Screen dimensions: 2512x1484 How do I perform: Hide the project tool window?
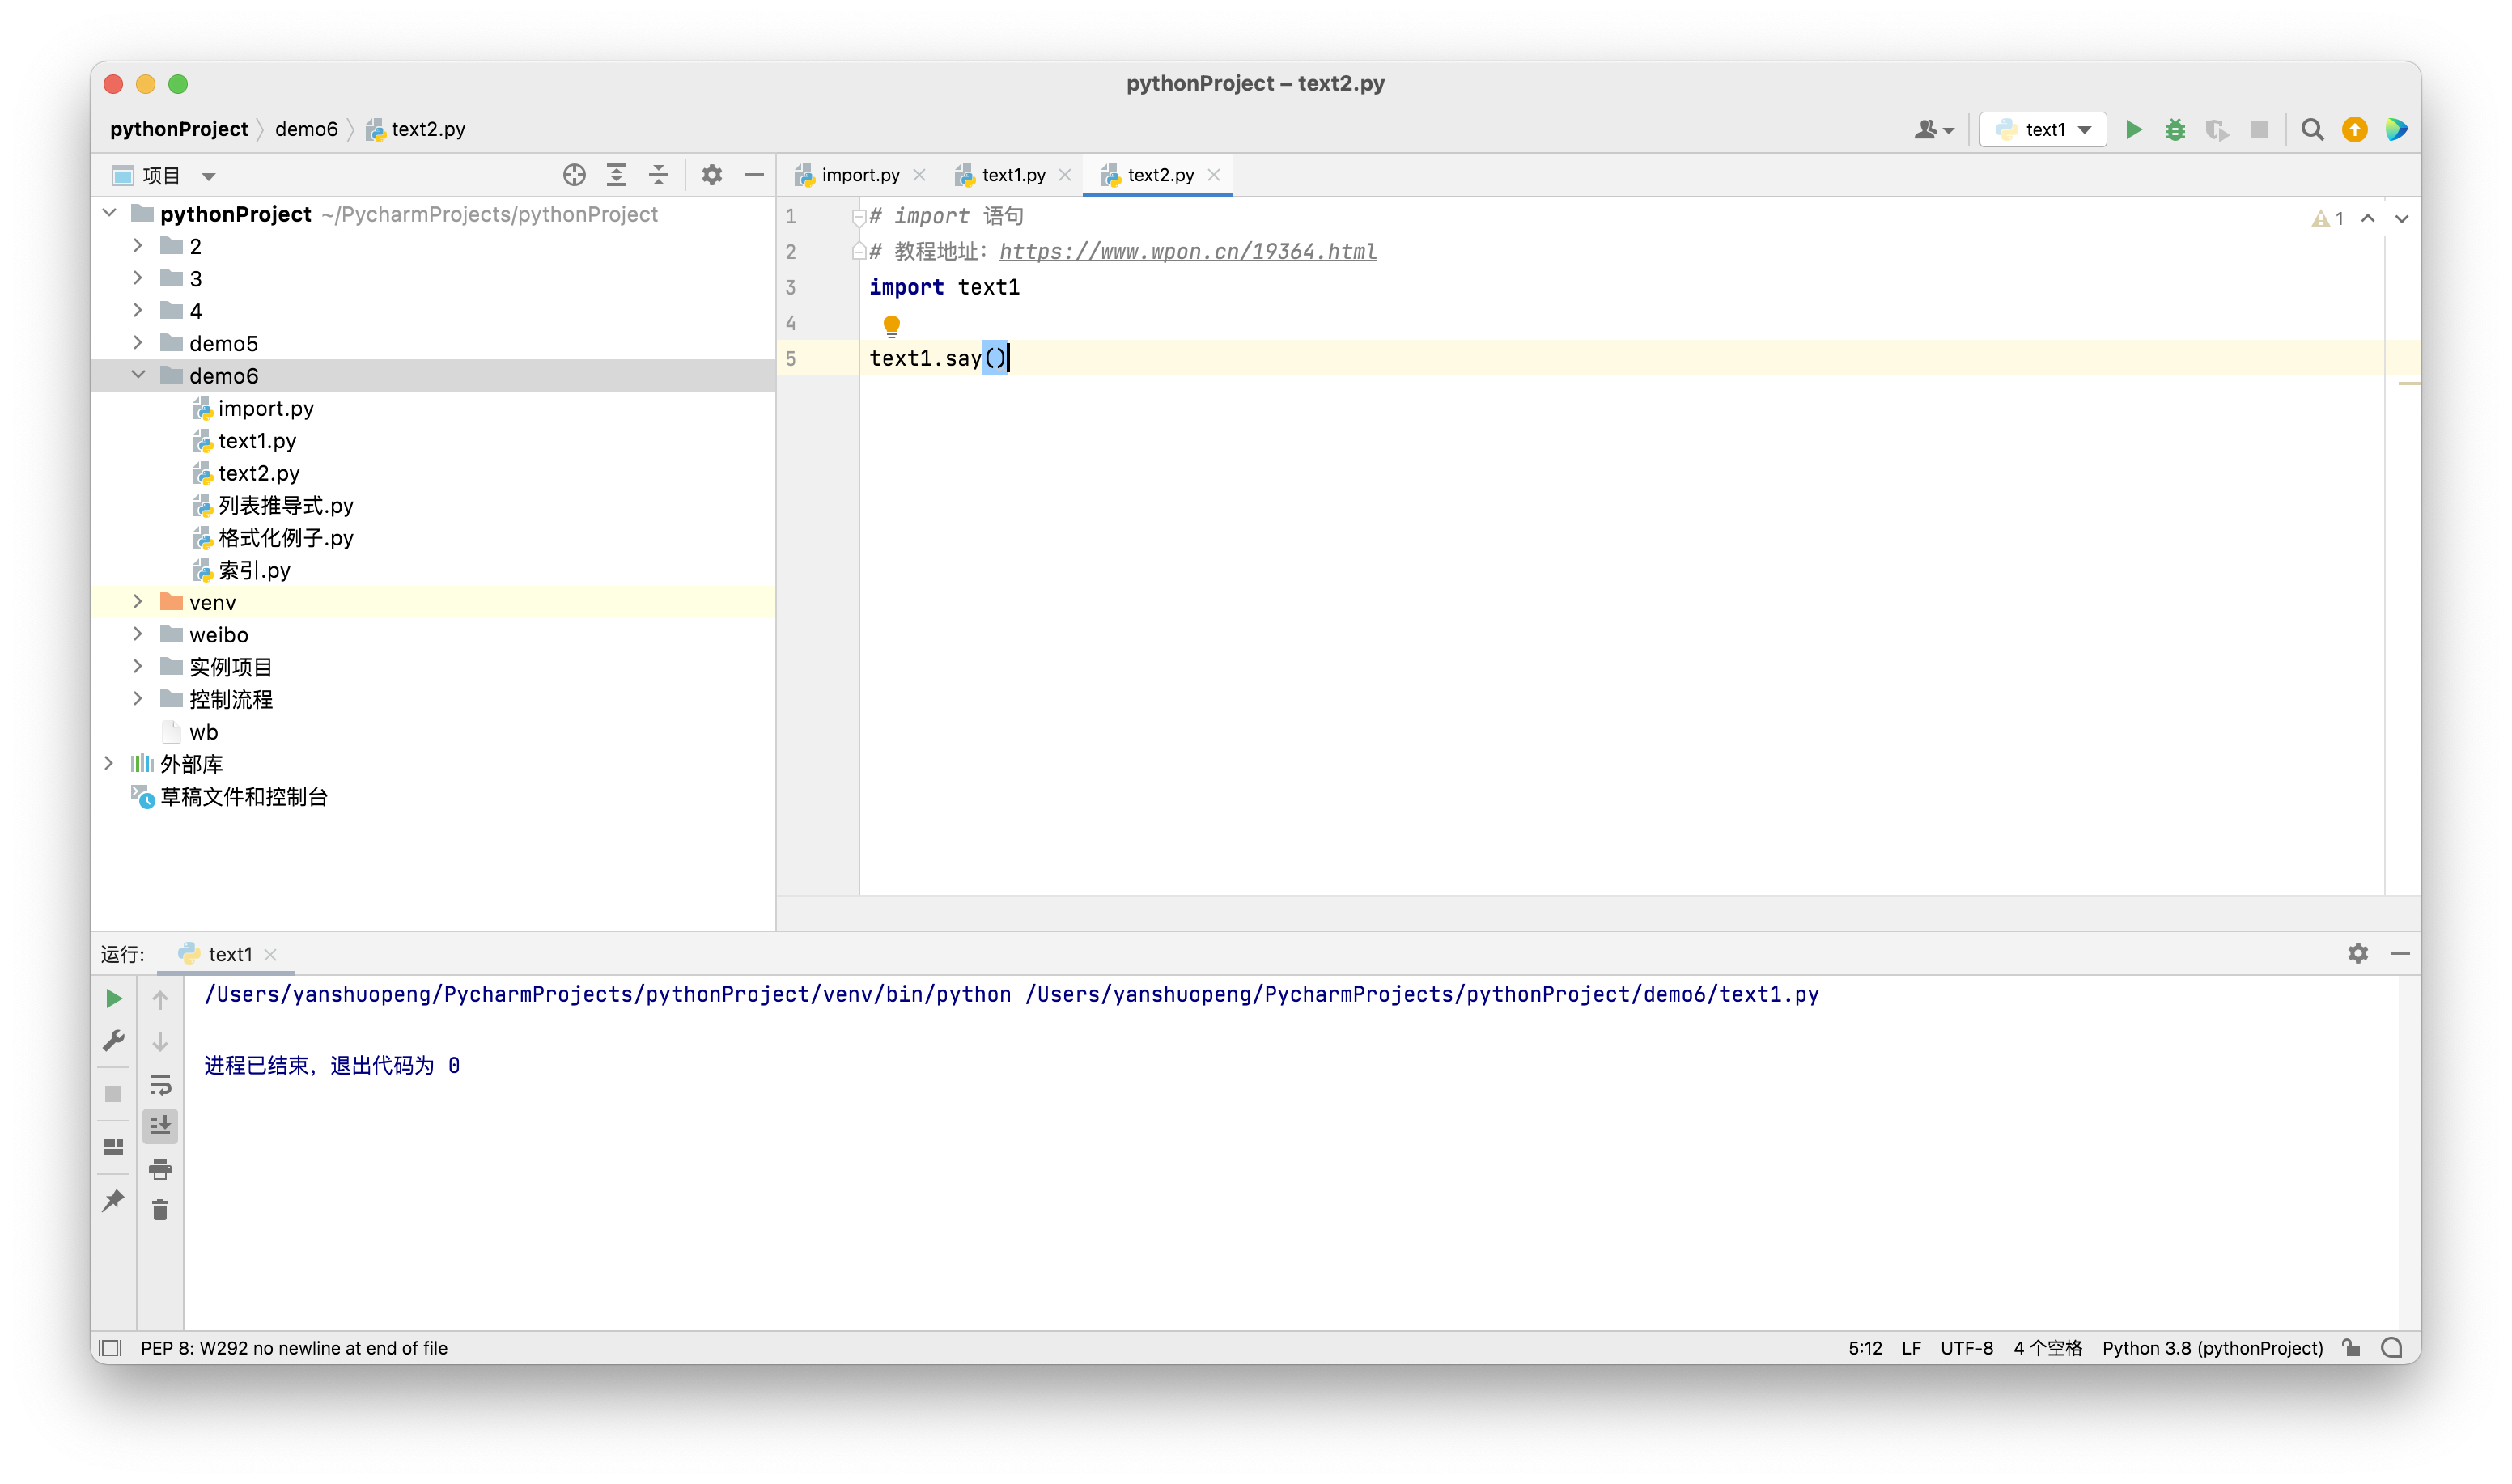753,175
